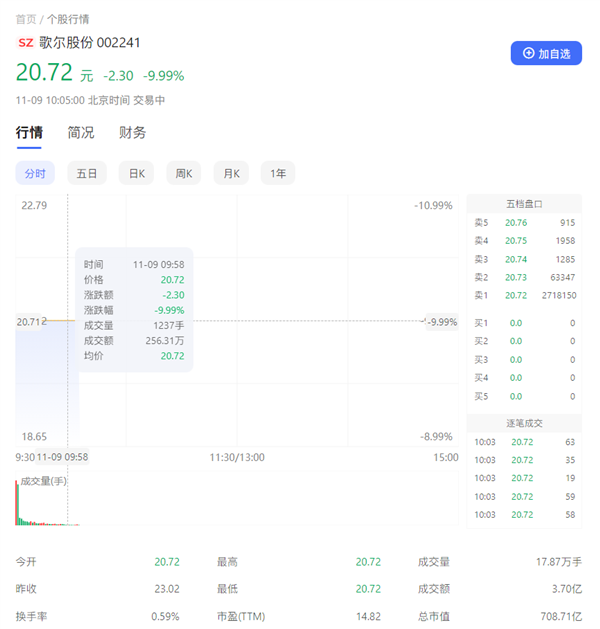The height and width of the screenshot is (629, 600).
Task: Click the 成交量(手) volume chart label
Action: pos(44,481)
